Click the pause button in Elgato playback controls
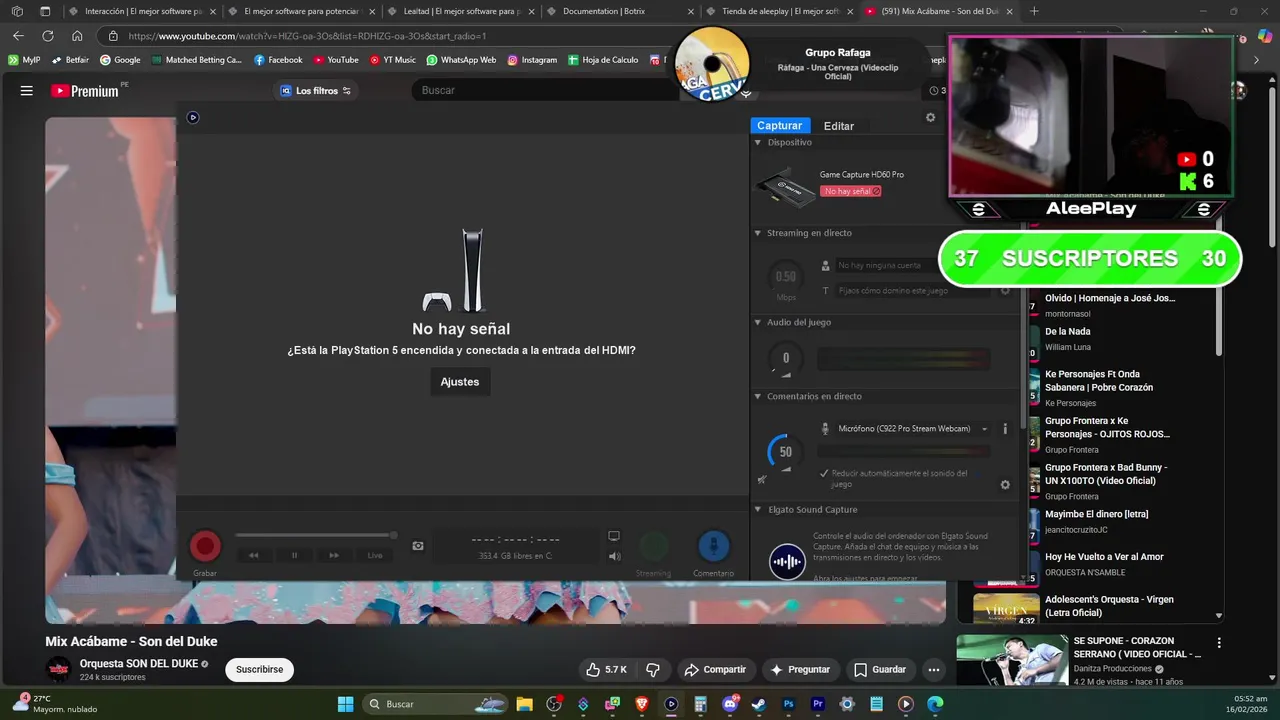The width and height of the screenshot is (1280, 720). point(294,555)
